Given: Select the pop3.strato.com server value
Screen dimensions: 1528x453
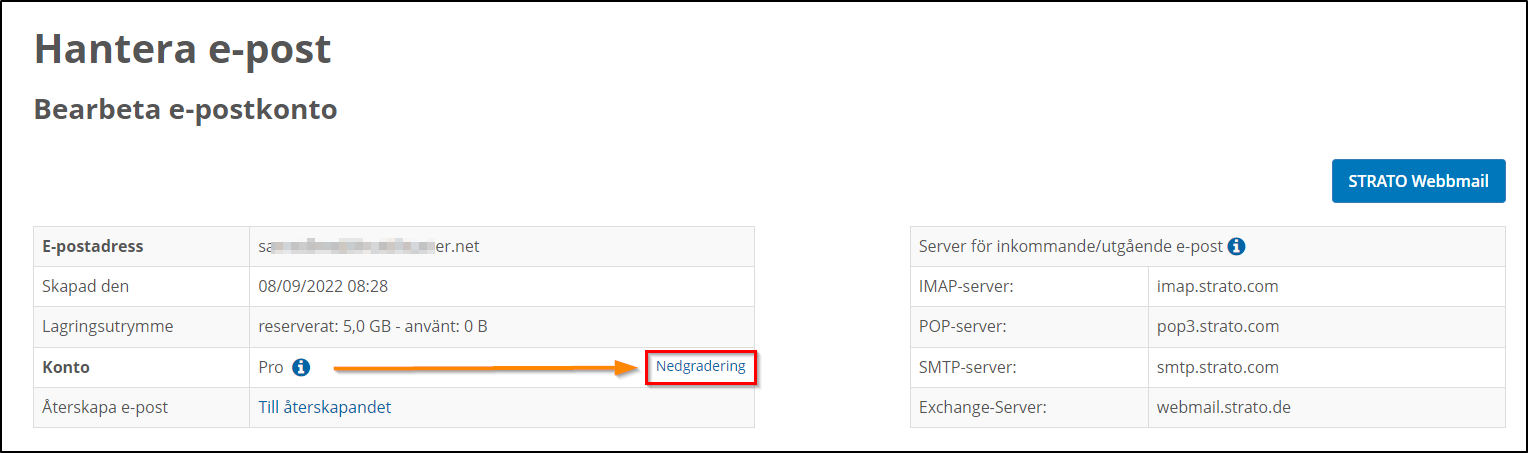Looking at the screenshot, I should [1217, 327].
